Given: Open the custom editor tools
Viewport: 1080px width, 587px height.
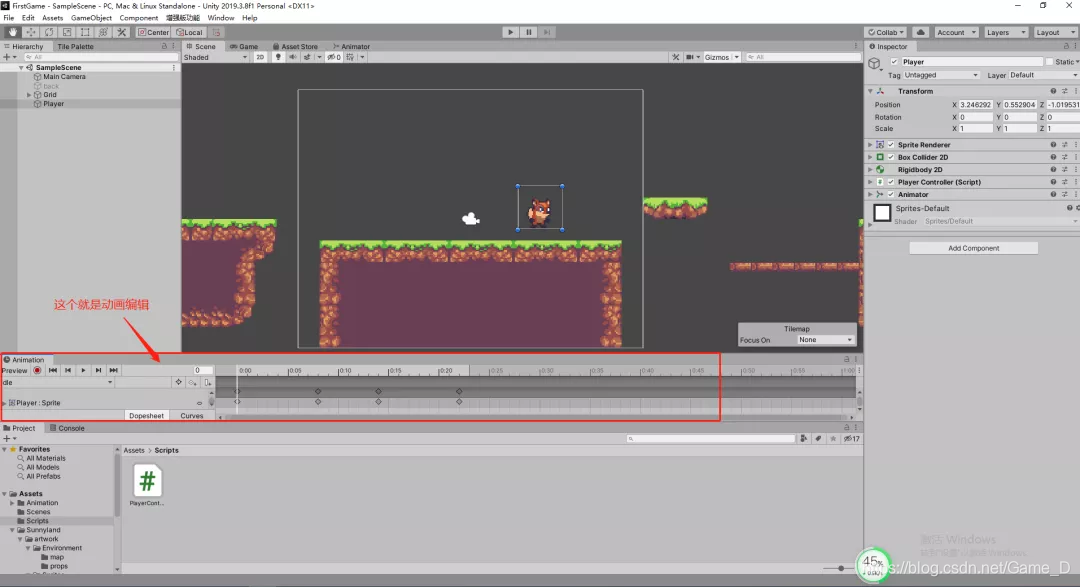Looking at the screenshot, I should tap(121, 32).
